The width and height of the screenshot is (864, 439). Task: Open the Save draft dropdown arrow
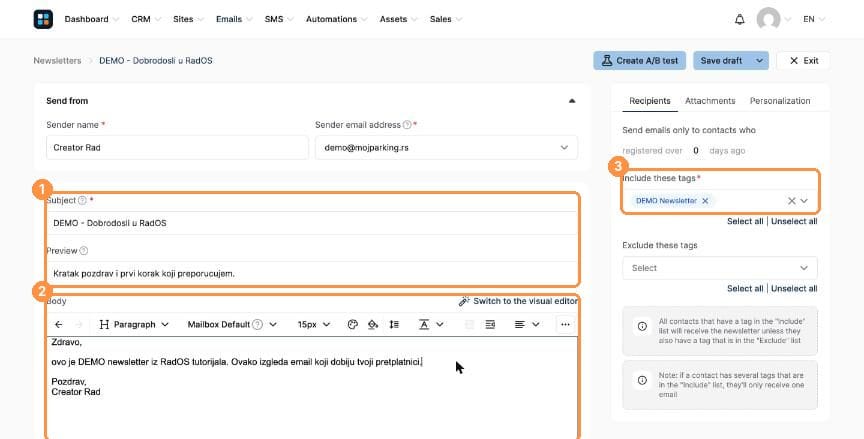[x=759, y=61]
